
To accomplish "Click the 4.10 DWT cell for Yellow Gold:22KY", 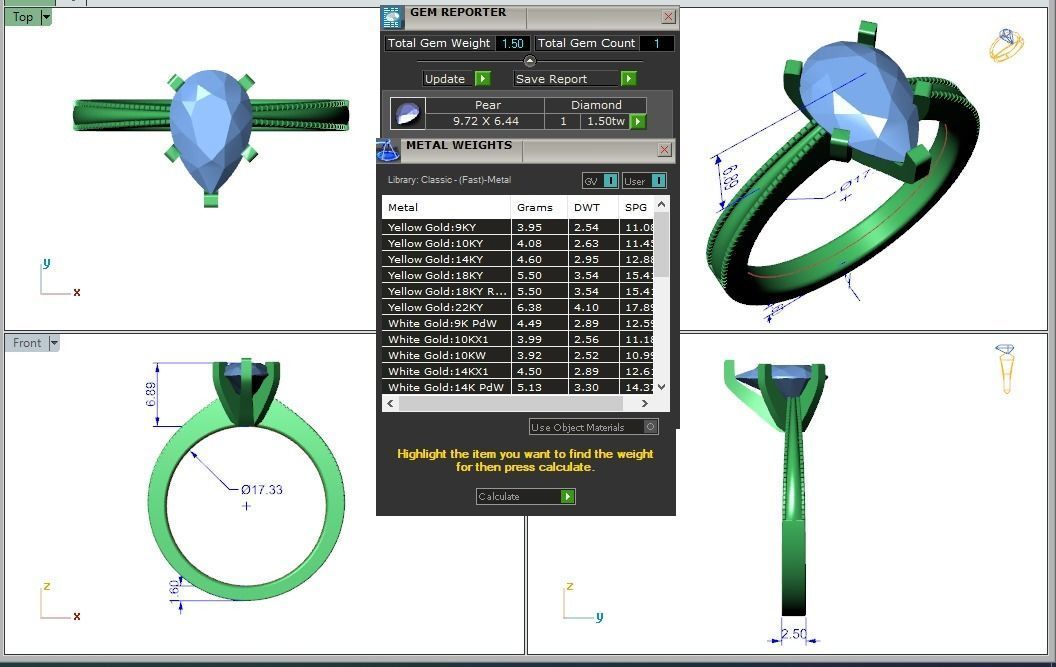I will (x=593, y=307).
